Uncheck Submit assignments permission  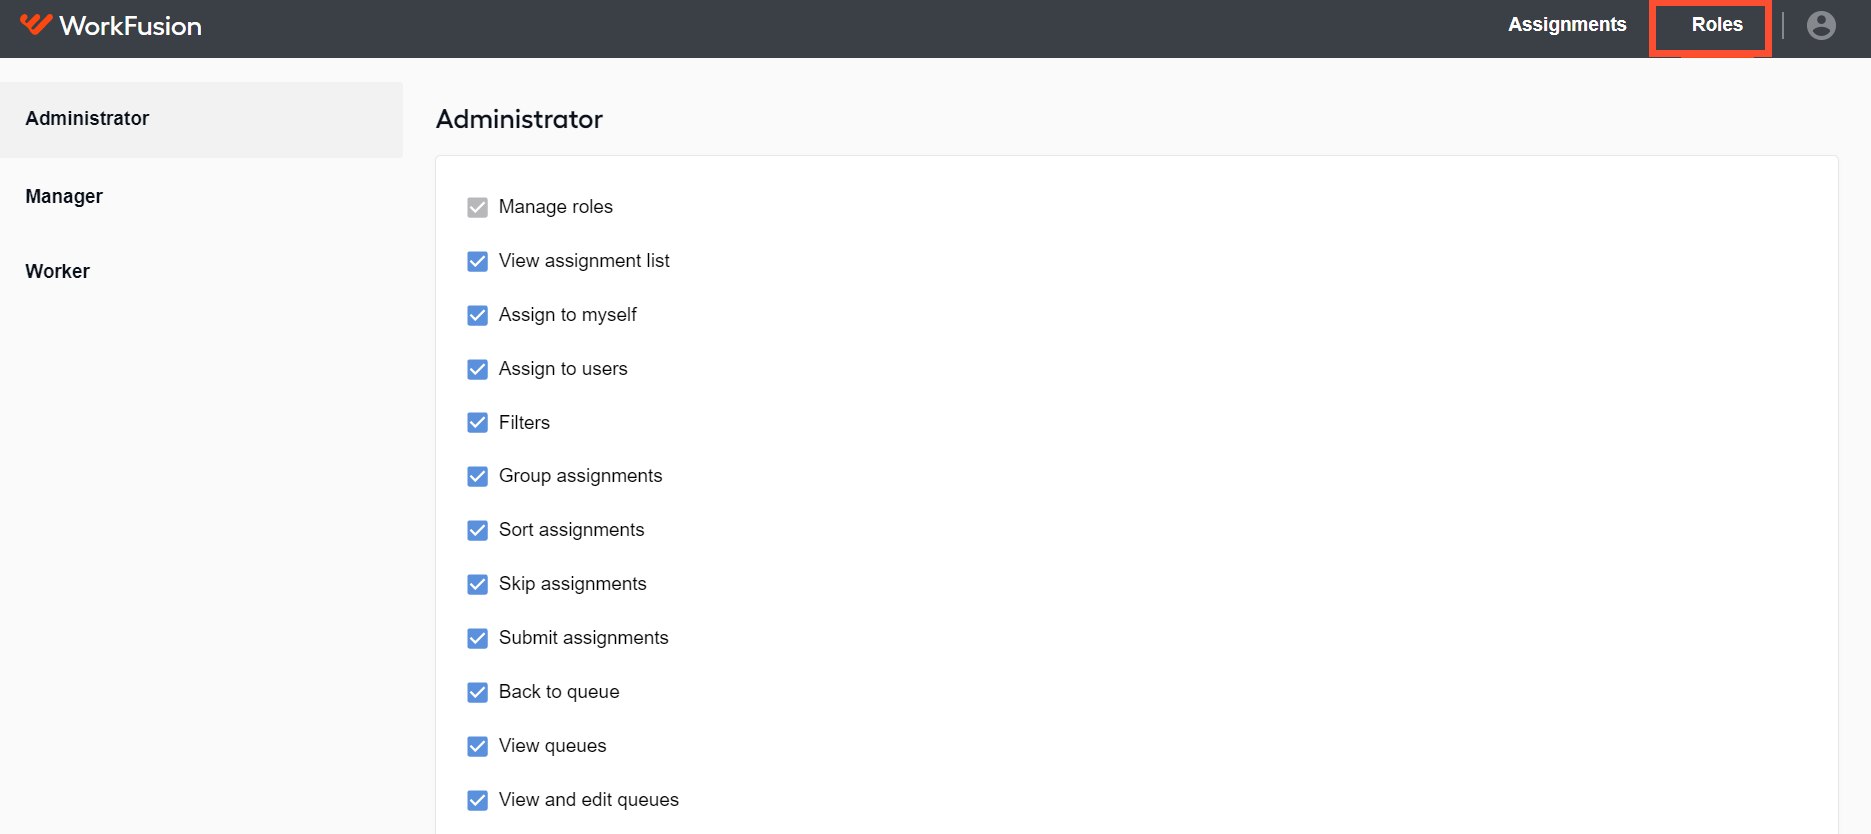(x=478, y=638)
